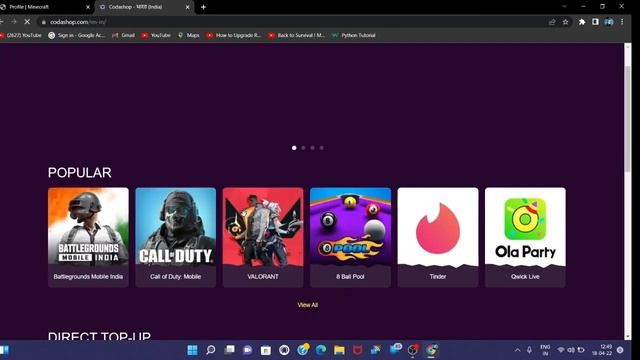This screenshot has width=640, height=360.
Task: Open the Wi-Fi network tray icon
Action: pyautogui.click(x=561, y=350)
